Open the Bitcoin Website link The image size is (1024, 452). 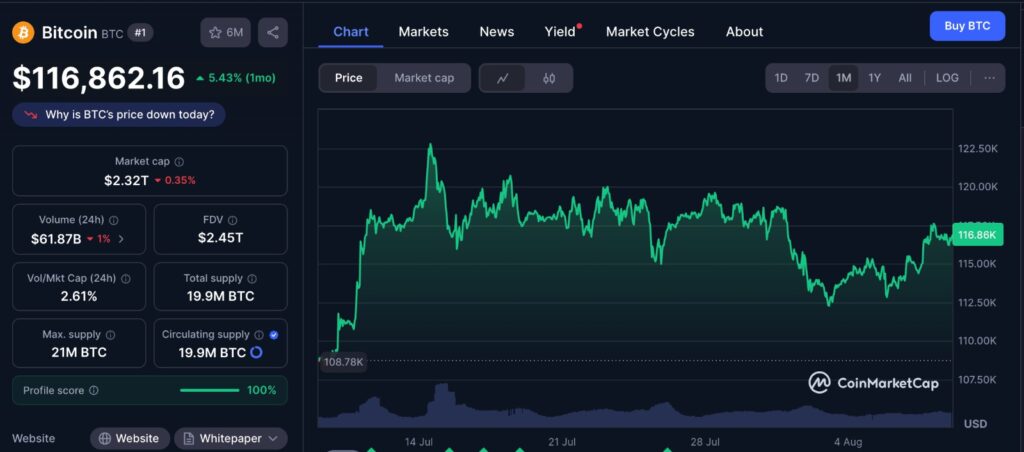130,438
